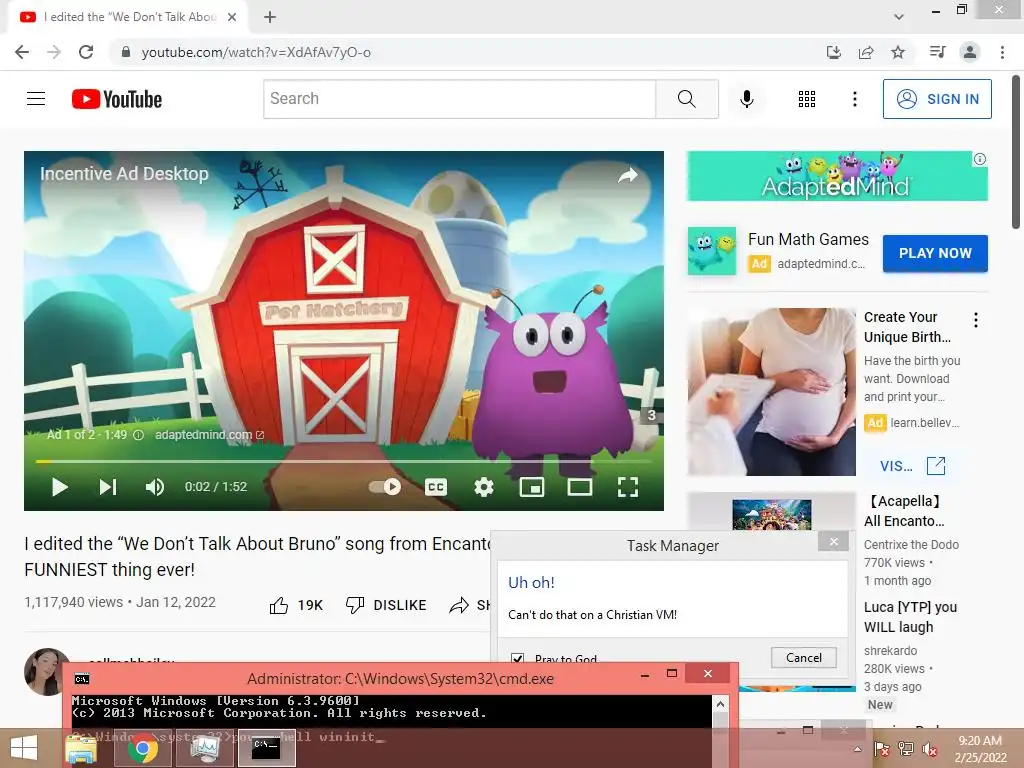
Task: Open volume tray speaker icon
Action: 929,749
